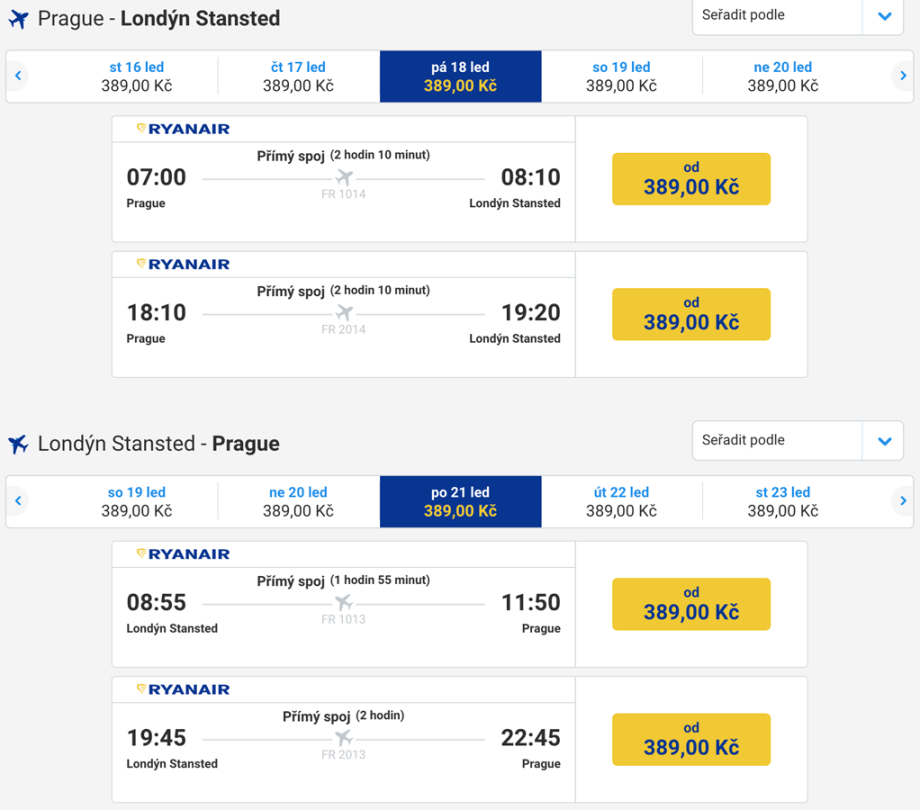Open the return Seřadit podle dropdown

coord(883,441)
